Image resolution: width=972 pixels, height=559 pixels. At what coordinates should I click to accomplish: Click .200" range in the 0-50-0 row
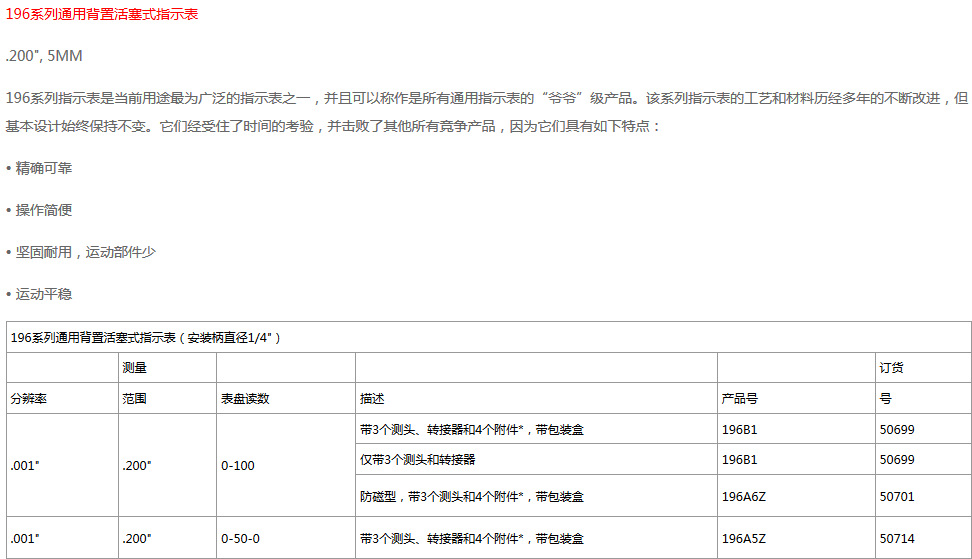pos(136,539)
